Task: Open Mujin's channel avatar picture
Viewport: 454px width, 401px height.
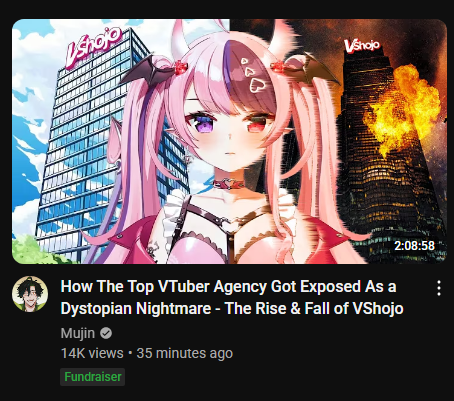Action: click(x=30, y=294)
